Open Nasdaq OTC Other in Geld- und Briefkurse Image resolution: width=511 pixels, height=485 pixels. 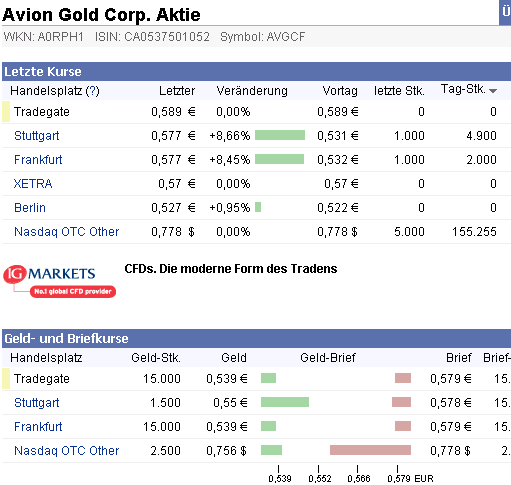(x=66, y=451)
